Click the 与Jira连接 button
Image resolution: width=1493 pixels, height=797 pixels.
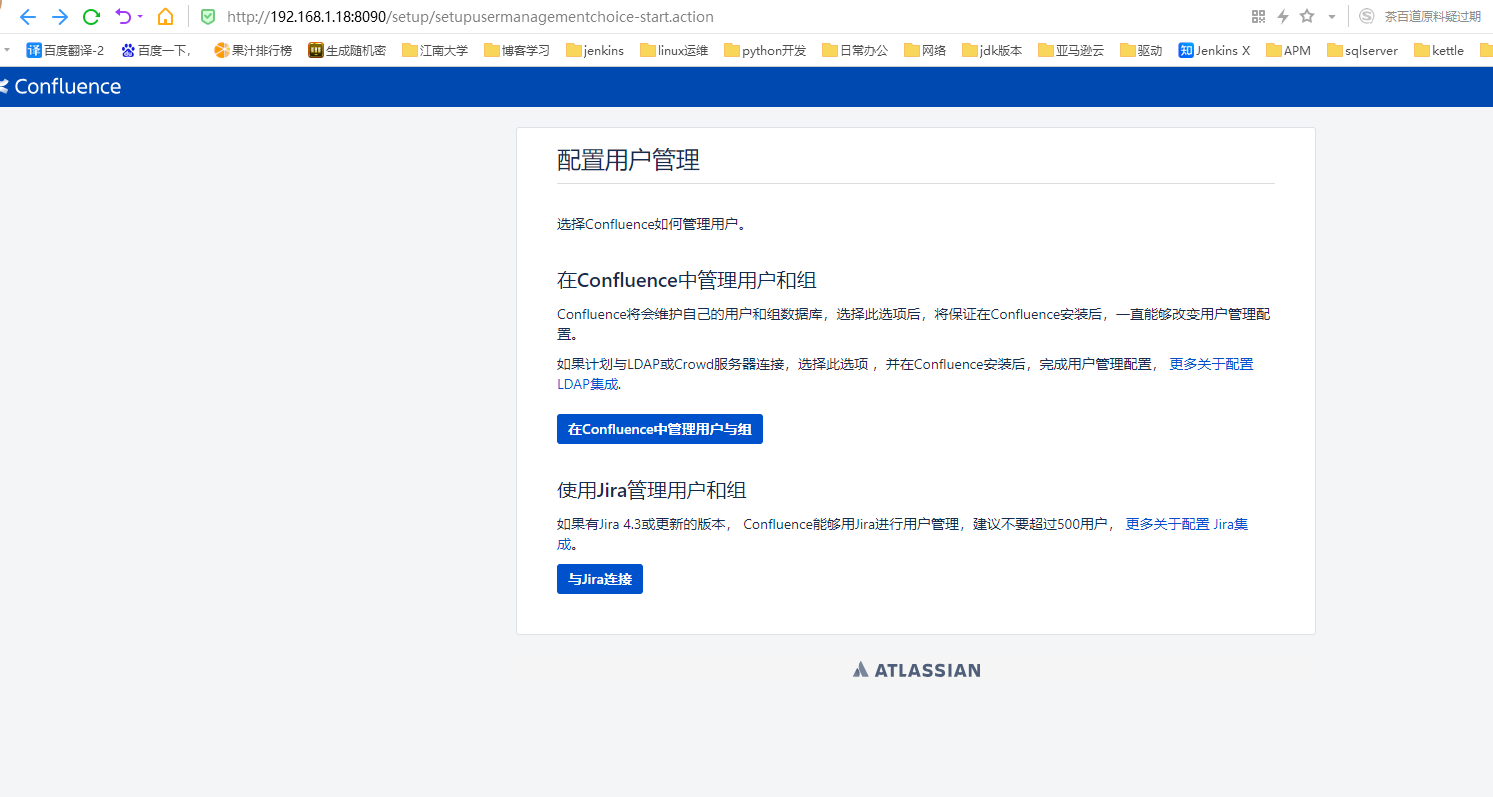[600, 579]
